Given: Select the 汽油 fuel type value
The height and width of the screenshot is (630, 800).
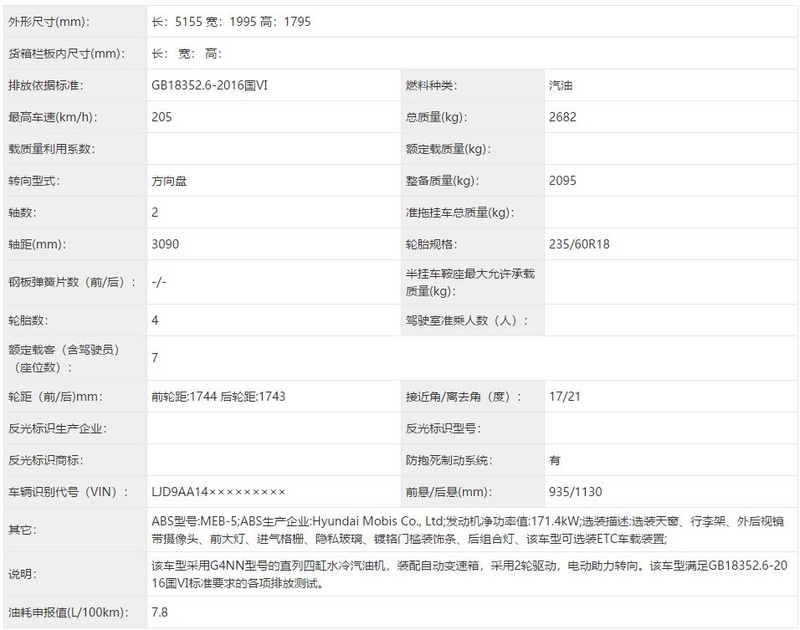Looking at the screenshot, I should tap(561, 86).
